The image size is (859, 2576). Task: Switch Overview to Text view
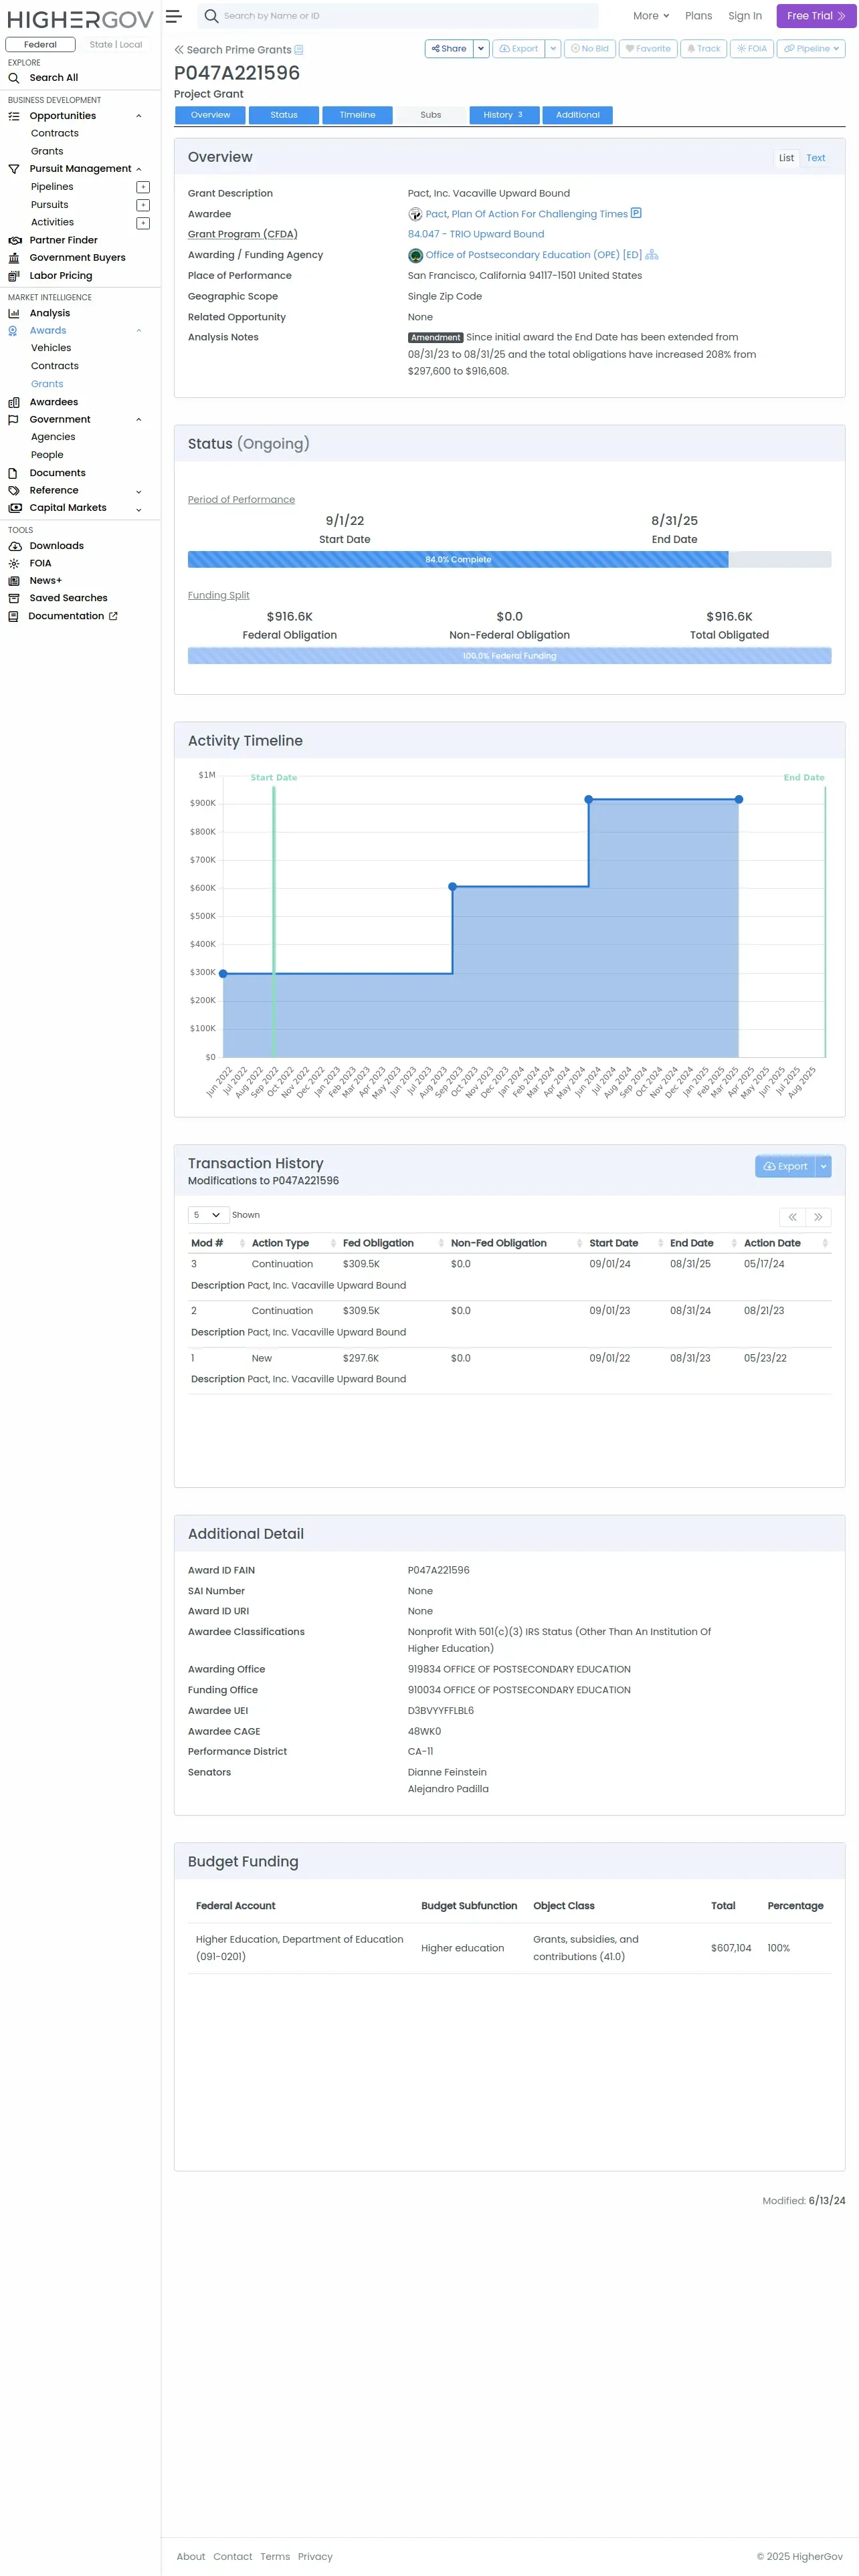click(816, 158)
